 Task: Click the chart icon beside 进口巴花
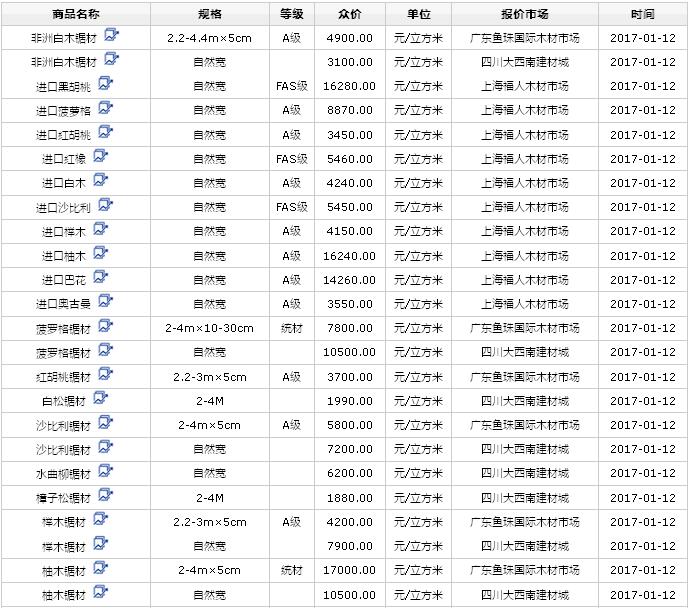tap(101, 278)
